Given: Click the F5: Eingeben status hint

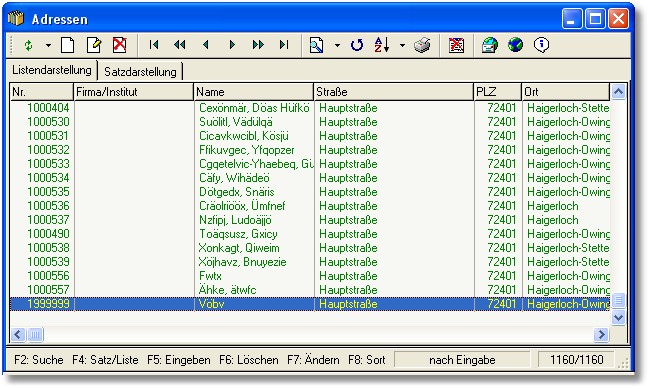Looking at the screenshot, I should click(x=179, y=360).
